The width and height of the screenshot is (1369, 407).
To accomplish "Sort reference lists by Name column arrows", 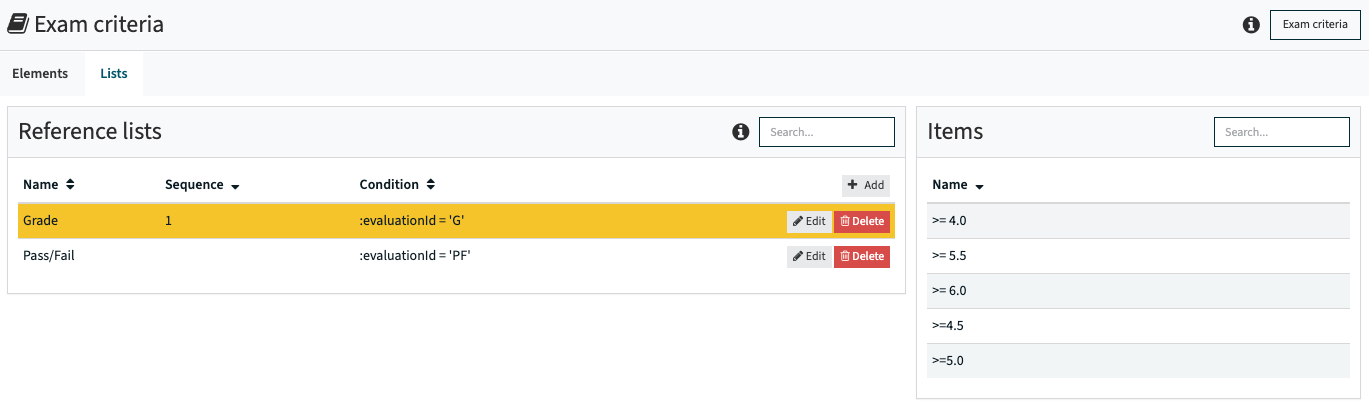I will coord(70,185).
